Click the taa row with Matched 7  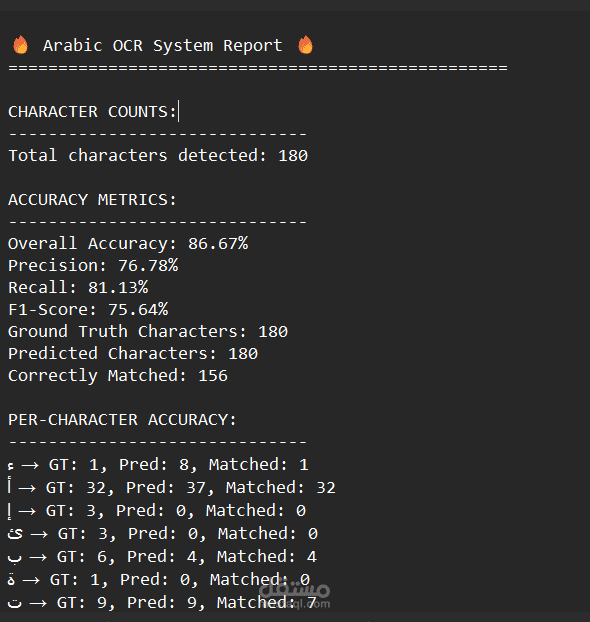click(162, 603)
